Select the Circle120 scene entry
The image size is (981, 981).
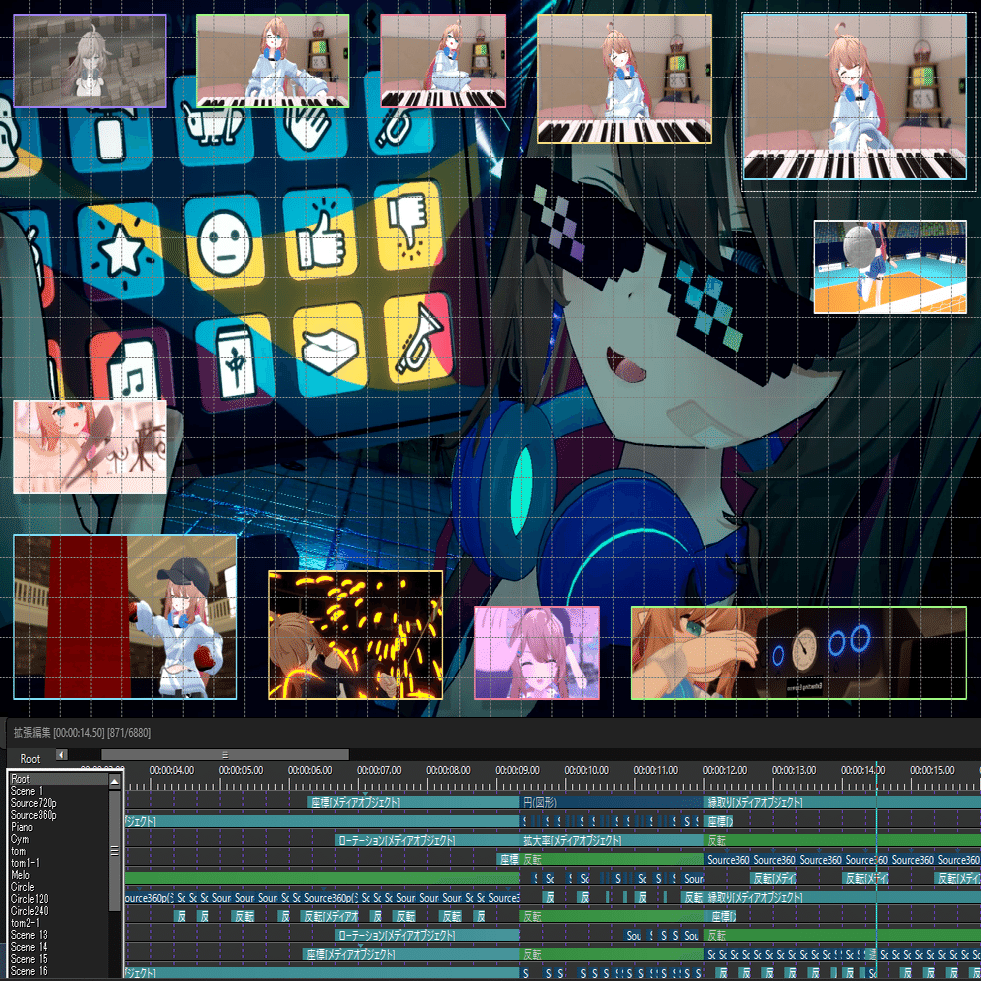pyautogui.click(x=59, y=898)
